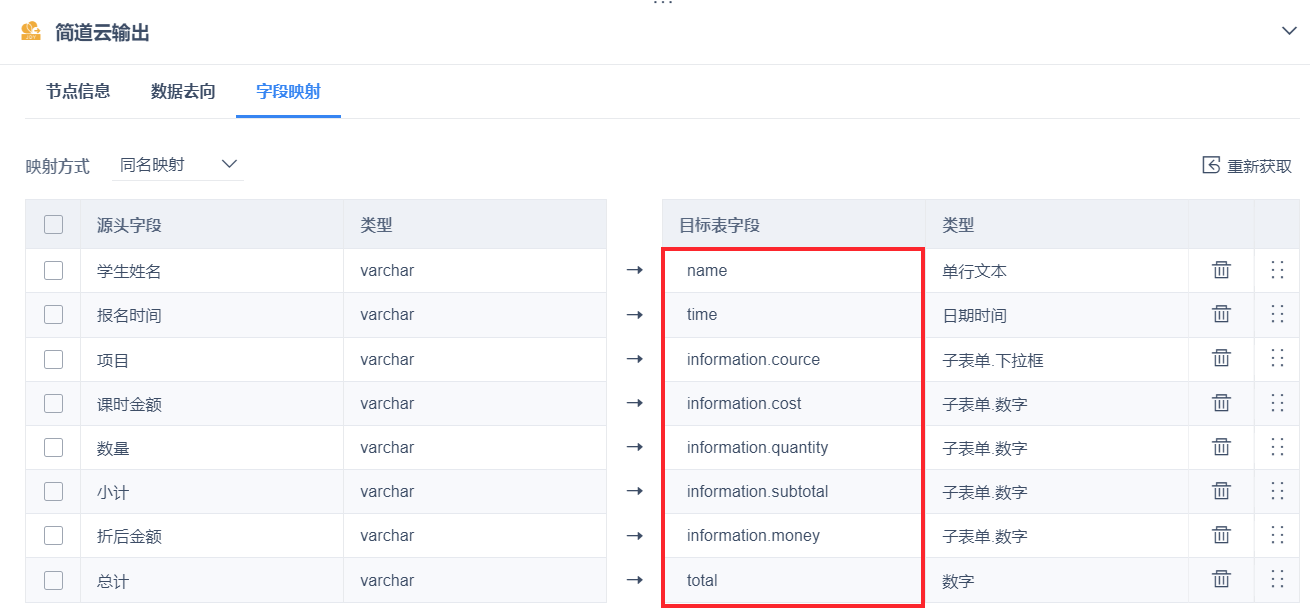Click the source field 学生姓名
The height and width of the screenshot is (608, 1310).
pyautogui.click(x=129, y=271)
